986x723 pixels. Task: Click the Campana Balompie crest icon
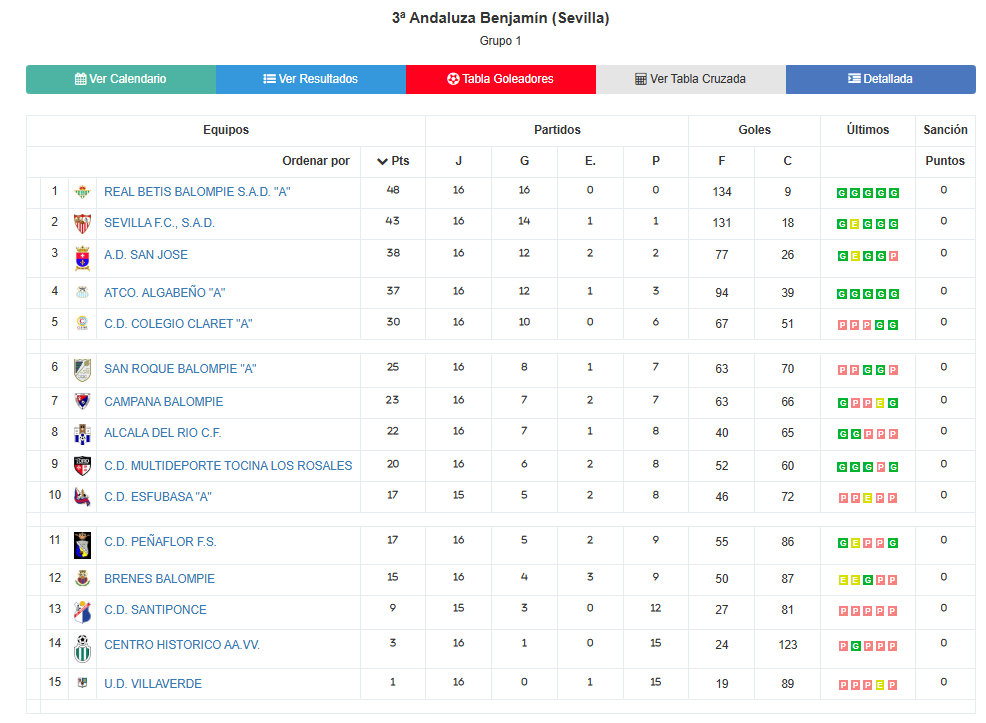[82, 401]
